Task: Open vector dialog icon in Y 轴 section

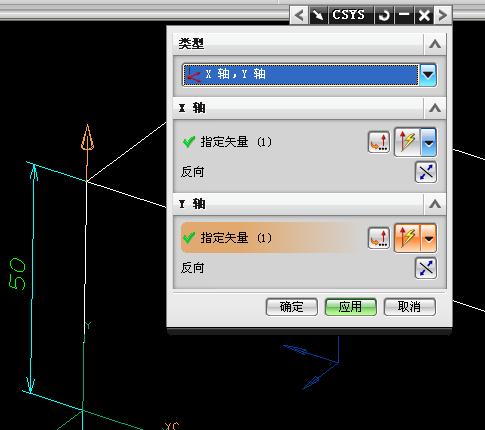Action: click(x=379, y=238)
